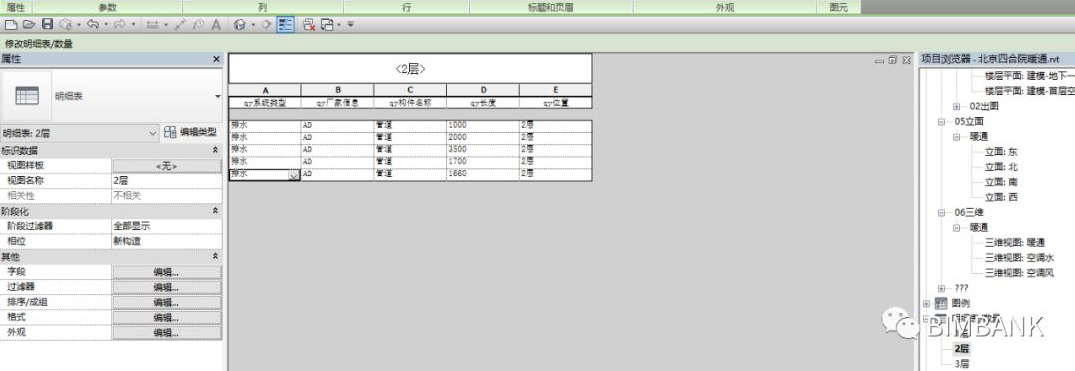Switch to the 属性 ribbon panel label

pos(16,7)
